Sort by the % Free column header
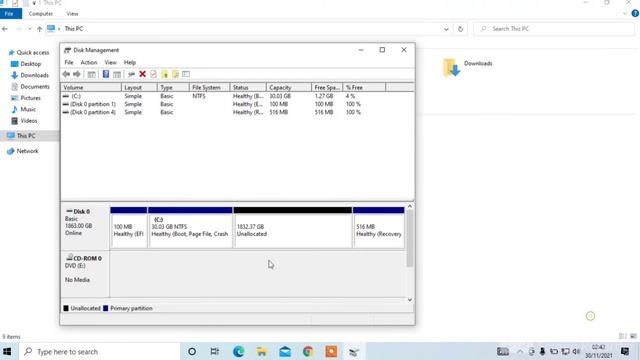 pos(364,87)
